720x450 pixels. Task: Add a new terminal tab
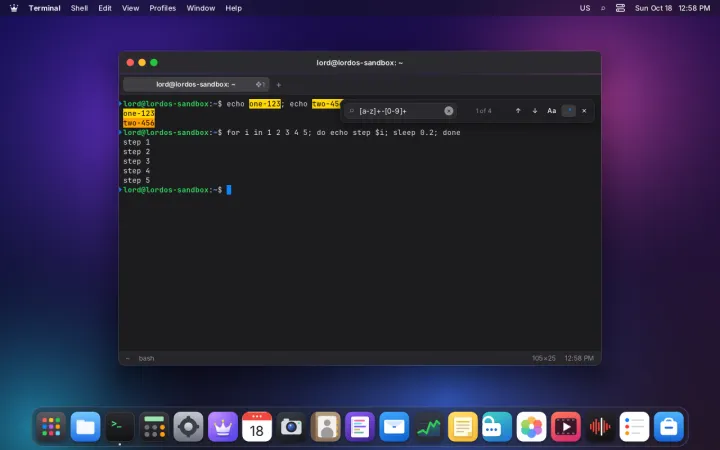278,84
